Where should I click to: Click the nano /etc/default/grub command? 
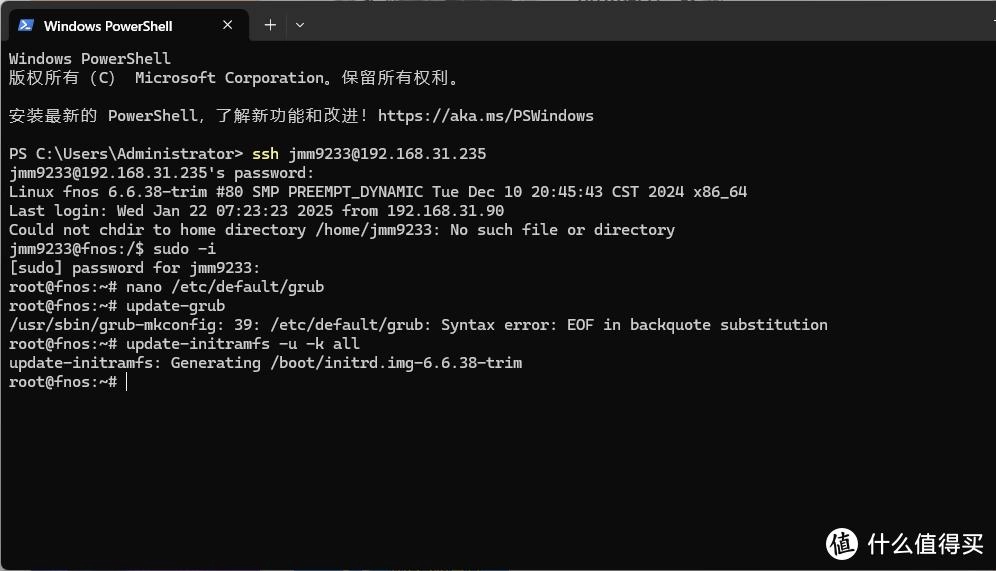(225, 286)
